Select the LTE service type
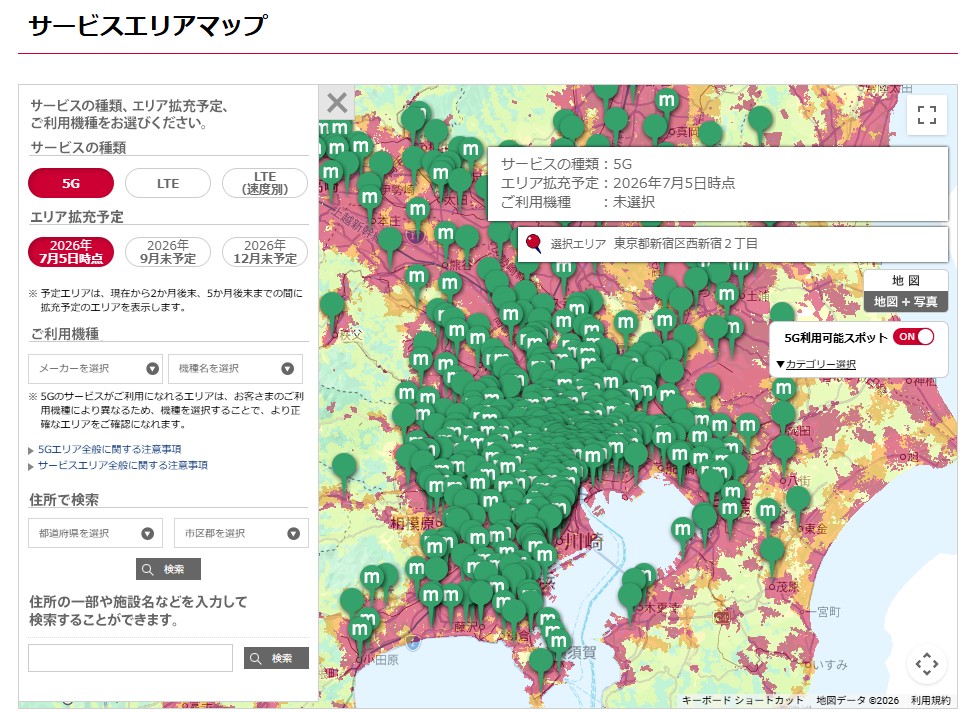The height and width of the screenshot is (712, 961). [168, 183]
